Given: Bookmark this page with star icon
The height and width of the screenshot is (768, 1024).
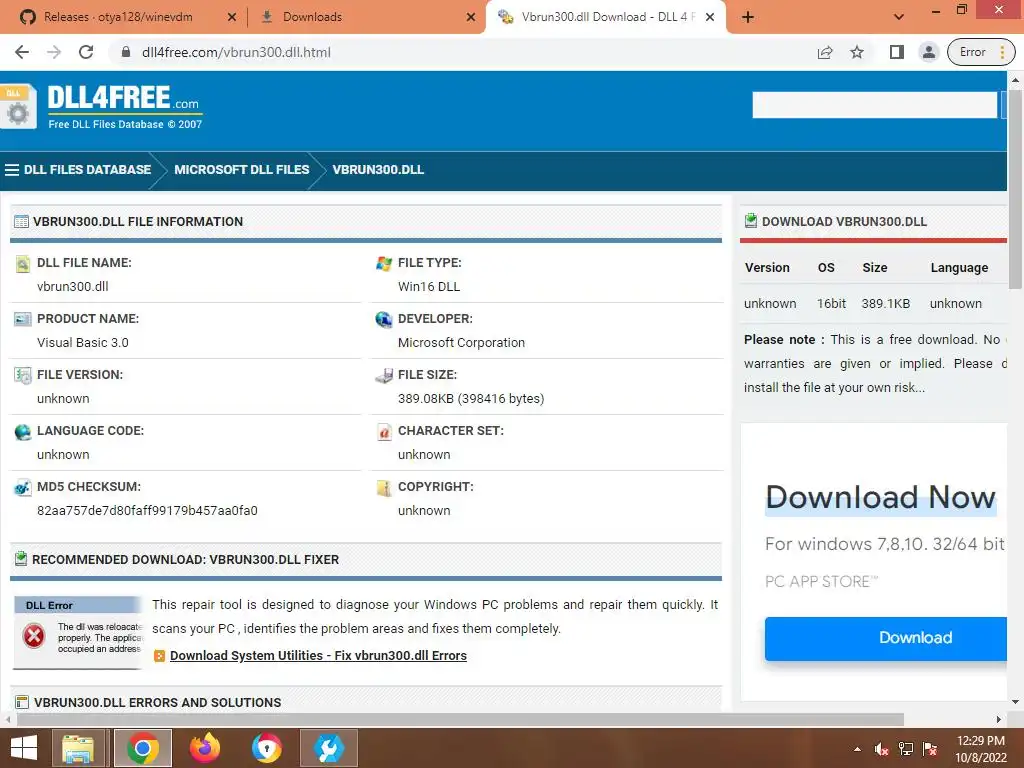Looking at the screenshot, I should [x=857, y=52].
